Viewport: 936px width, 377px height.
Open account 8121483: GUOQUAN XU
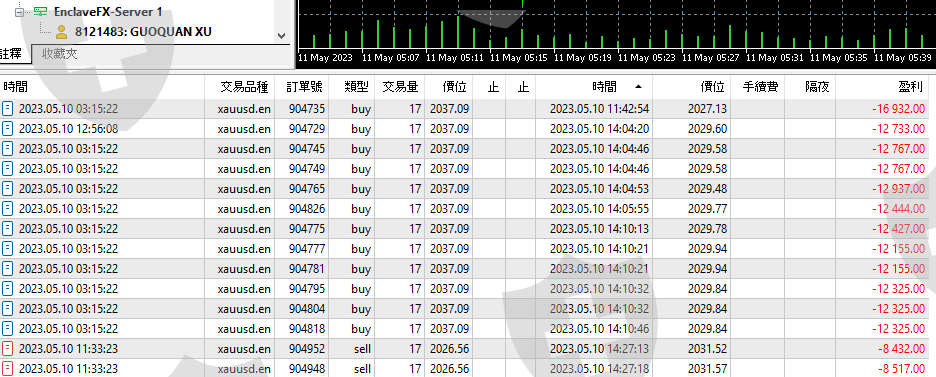click(143, 32)
